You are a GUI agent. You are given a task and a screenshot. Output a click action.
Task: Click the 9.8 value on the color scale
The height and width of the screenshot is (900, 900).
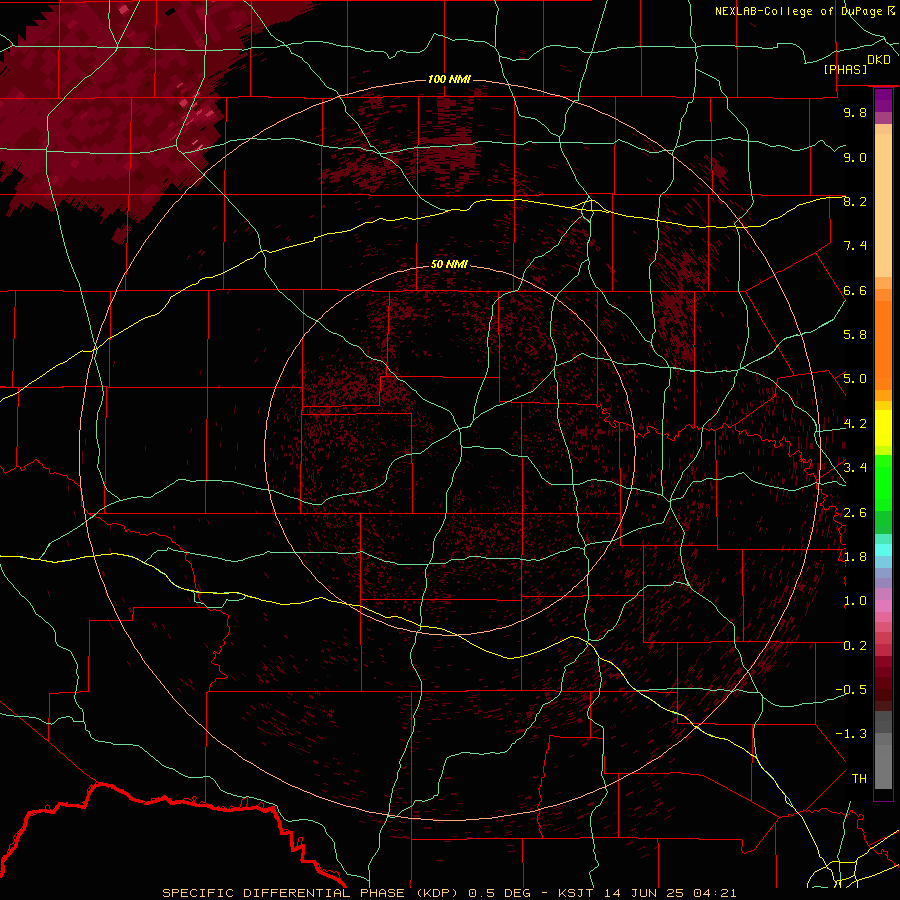[855, 112]
